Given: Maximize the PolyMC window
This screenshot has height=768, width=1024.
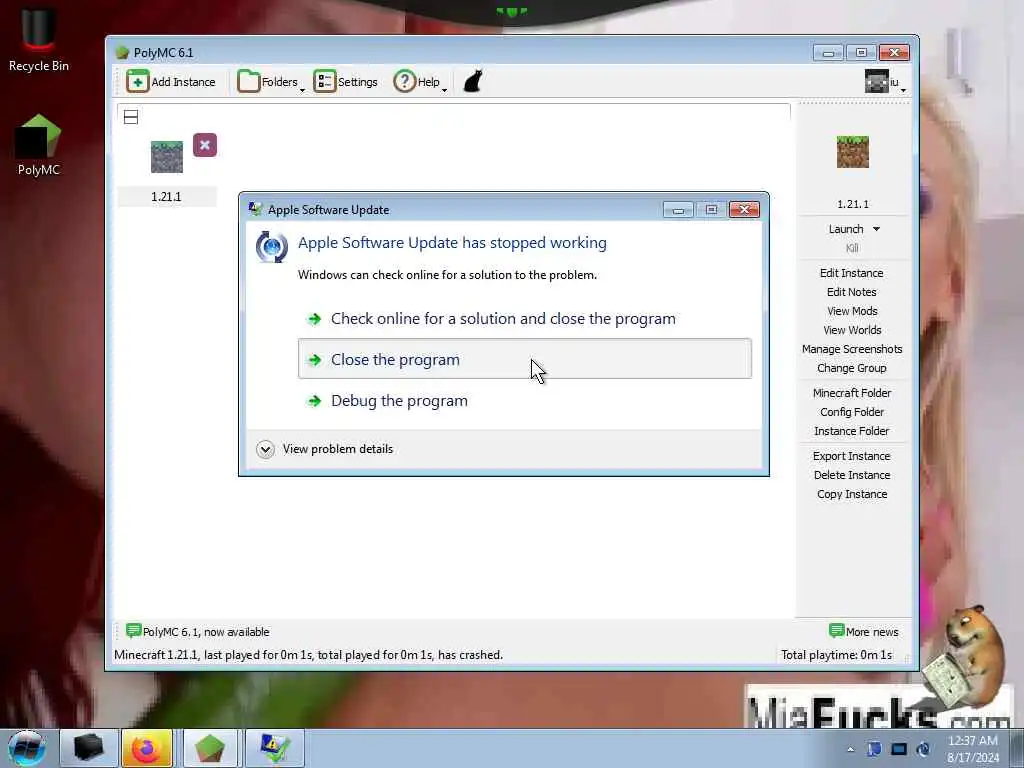Looking at the screenshot, I should point(861,52).
